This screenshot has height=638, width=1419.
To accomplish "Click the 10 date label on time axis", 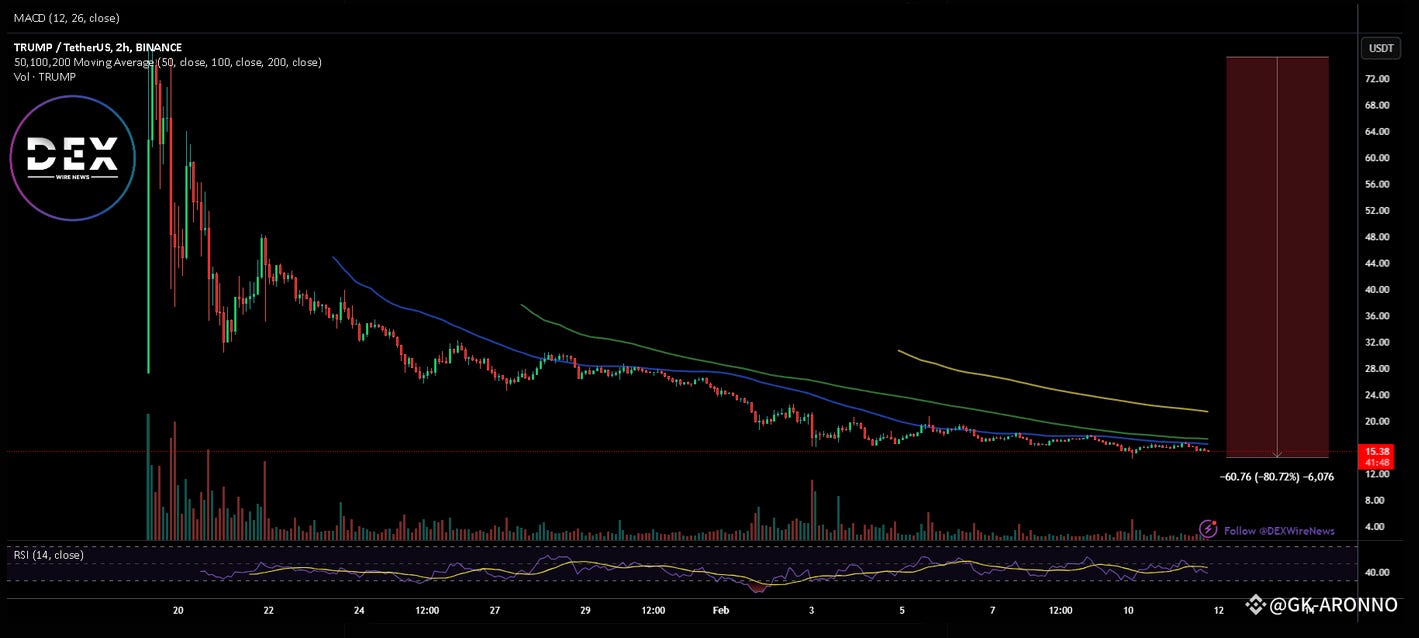I will click(1128, 609).
